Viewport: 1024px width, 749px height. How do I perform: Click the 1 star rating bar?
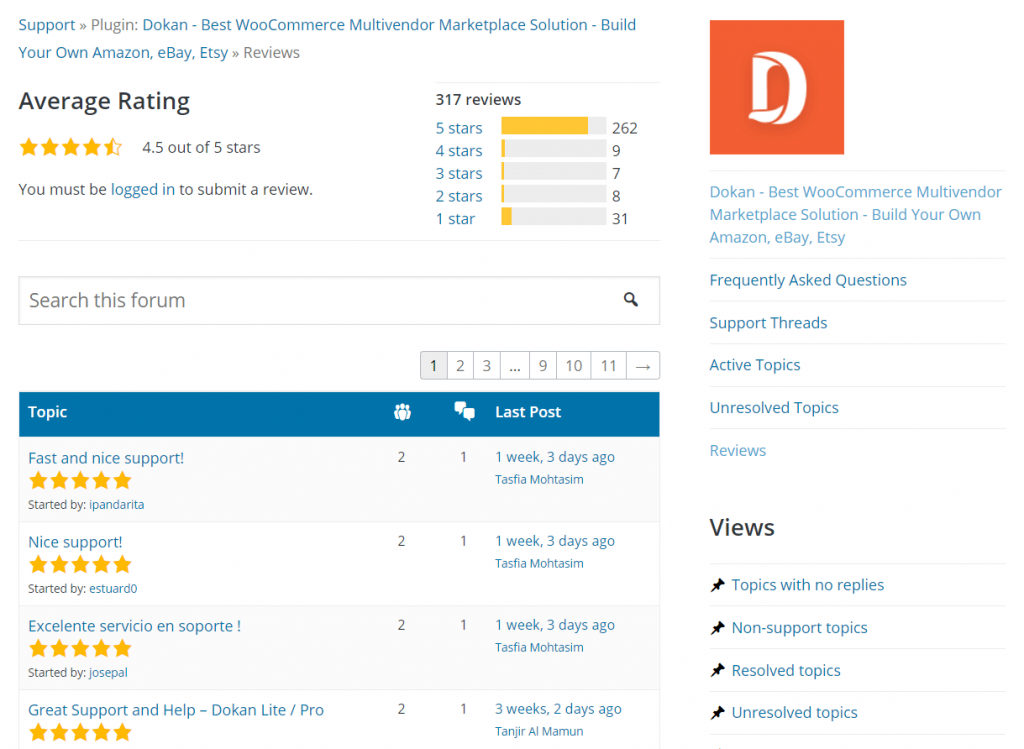point(554,216)
